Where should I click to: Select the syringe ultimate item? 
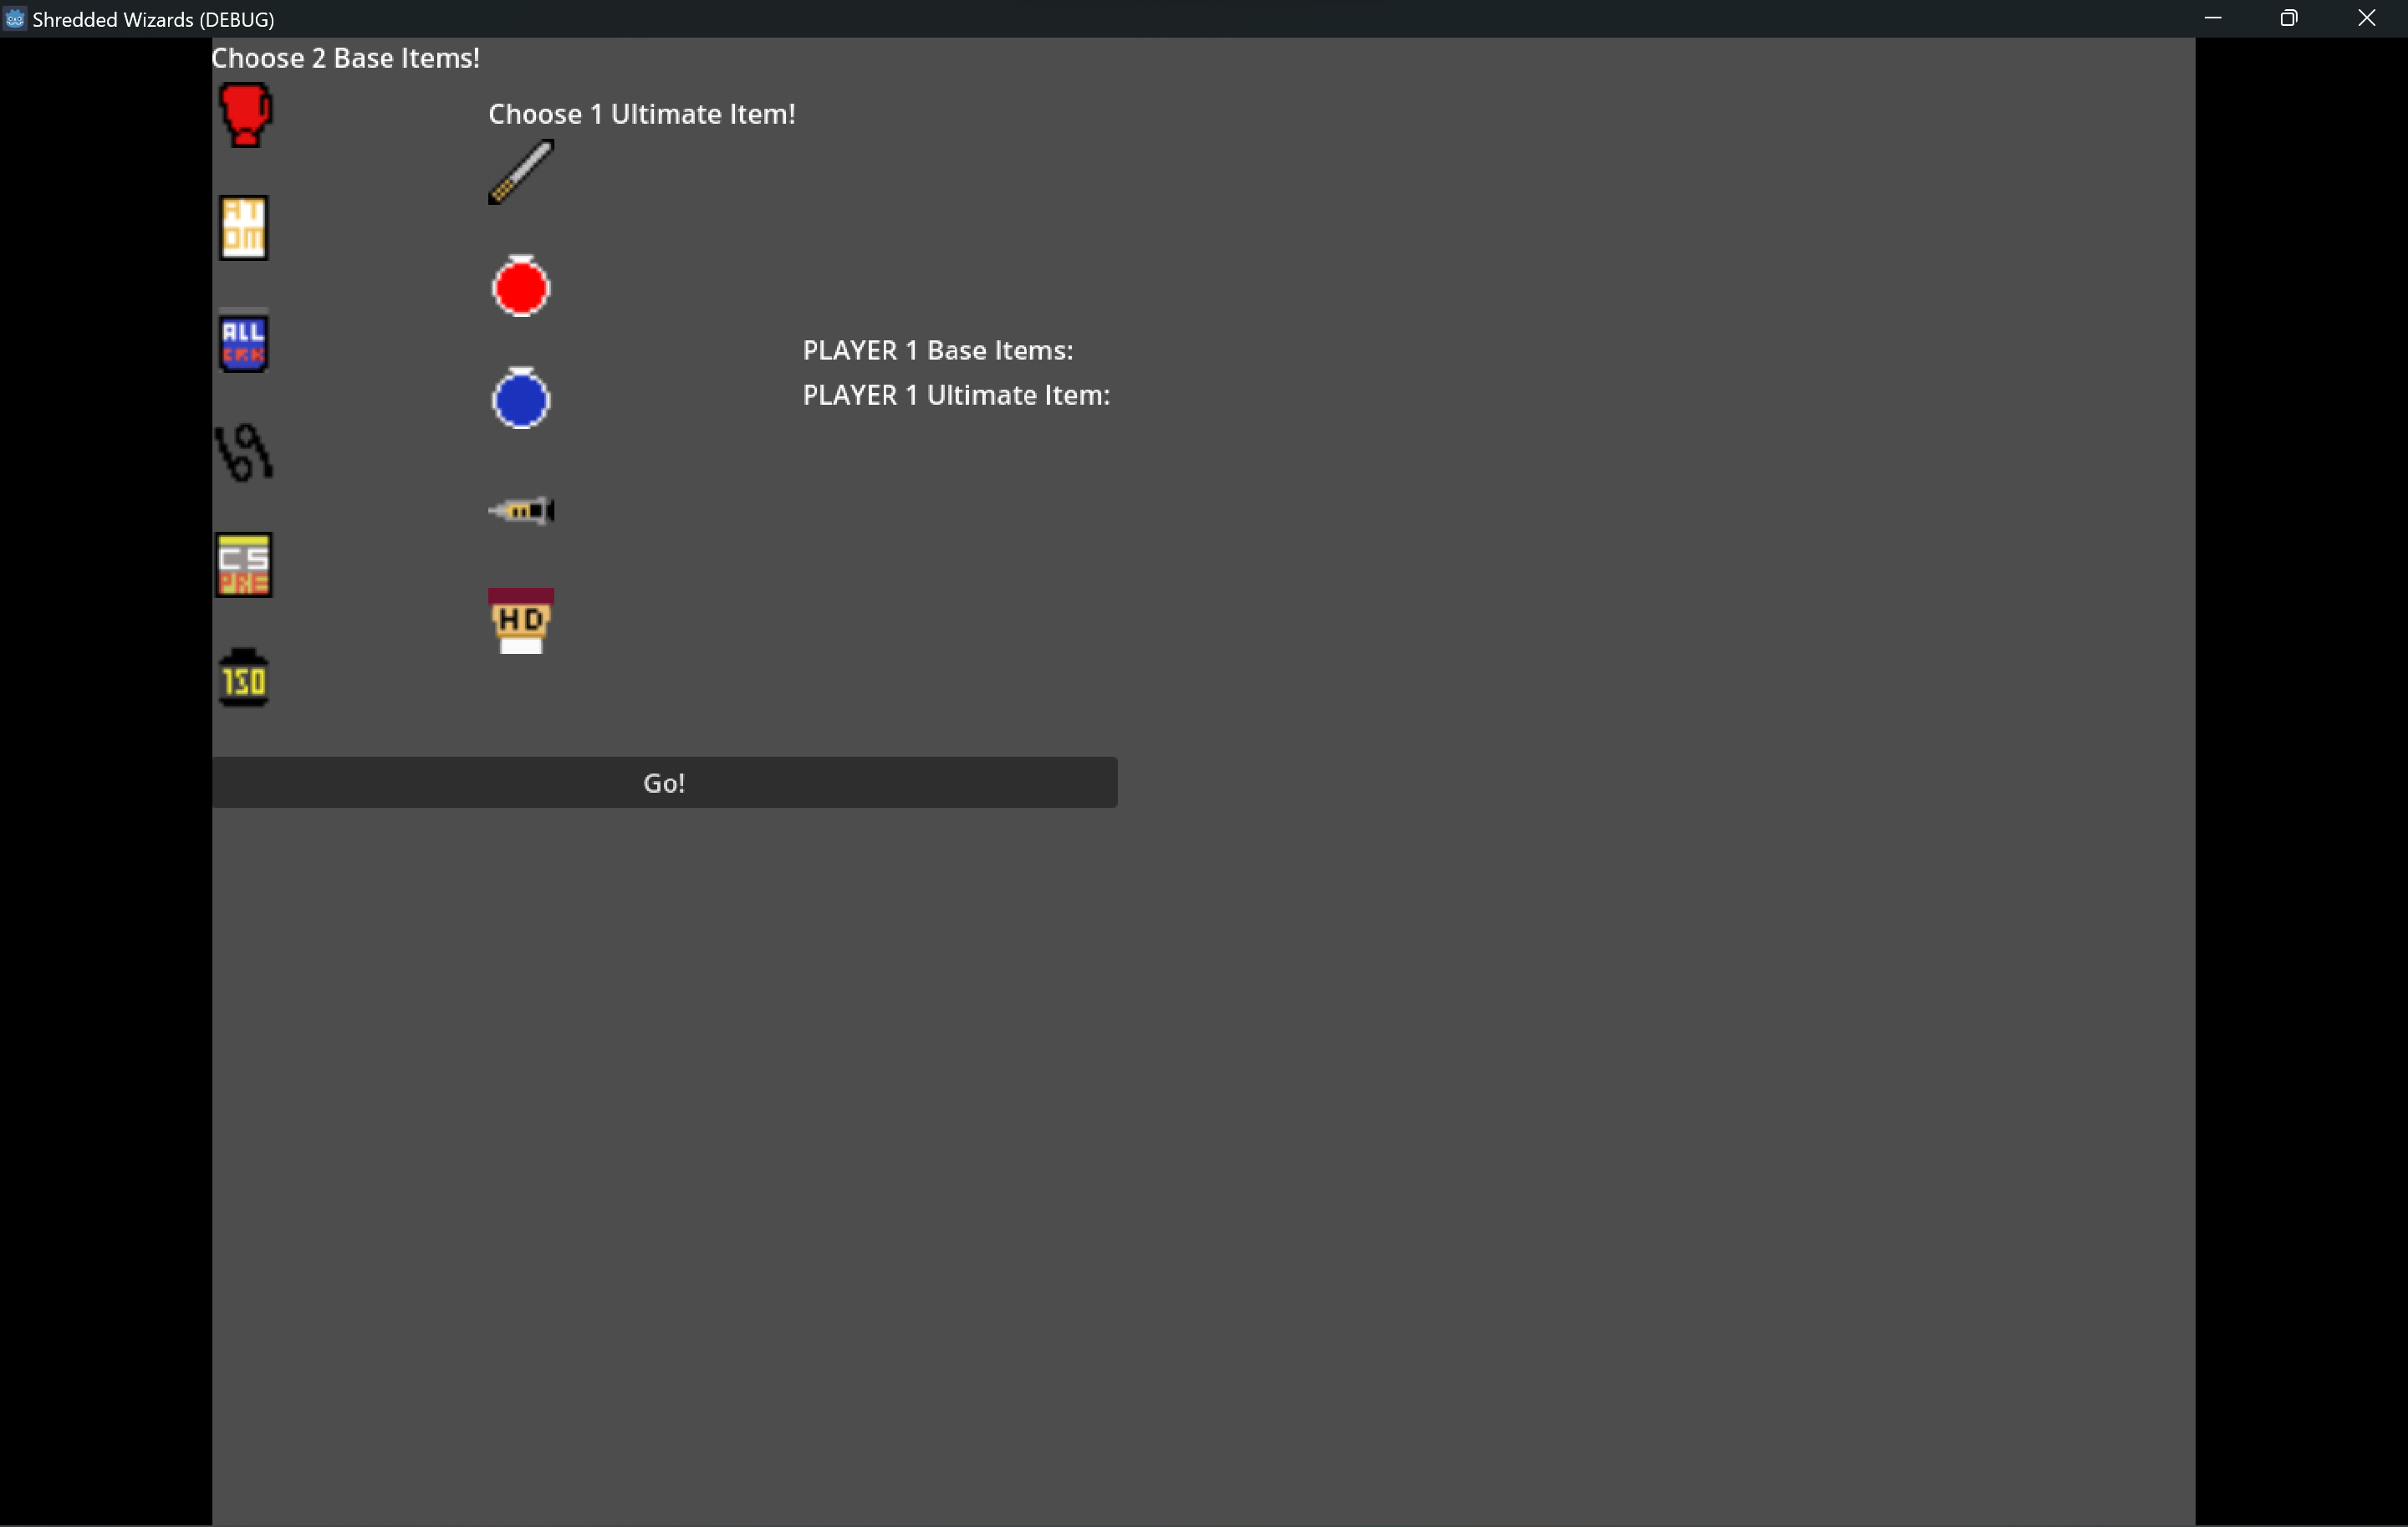(x=521, y=511)
